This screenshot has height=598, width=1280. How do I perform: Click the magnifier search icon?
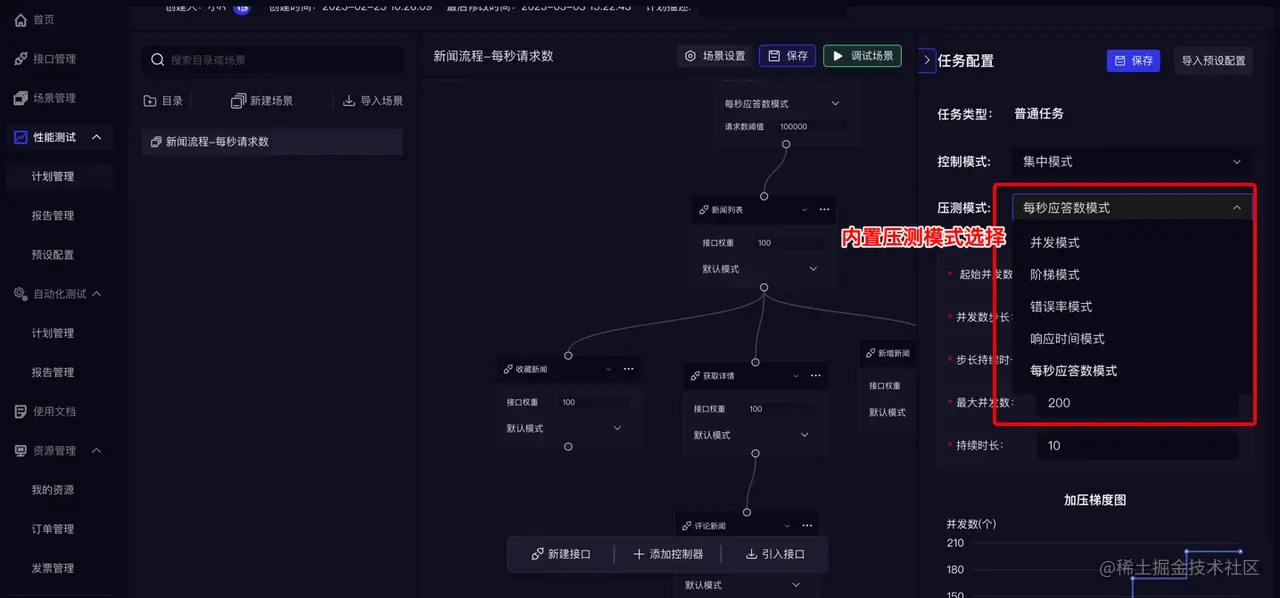pyautogui.click(x=157, y=60)
